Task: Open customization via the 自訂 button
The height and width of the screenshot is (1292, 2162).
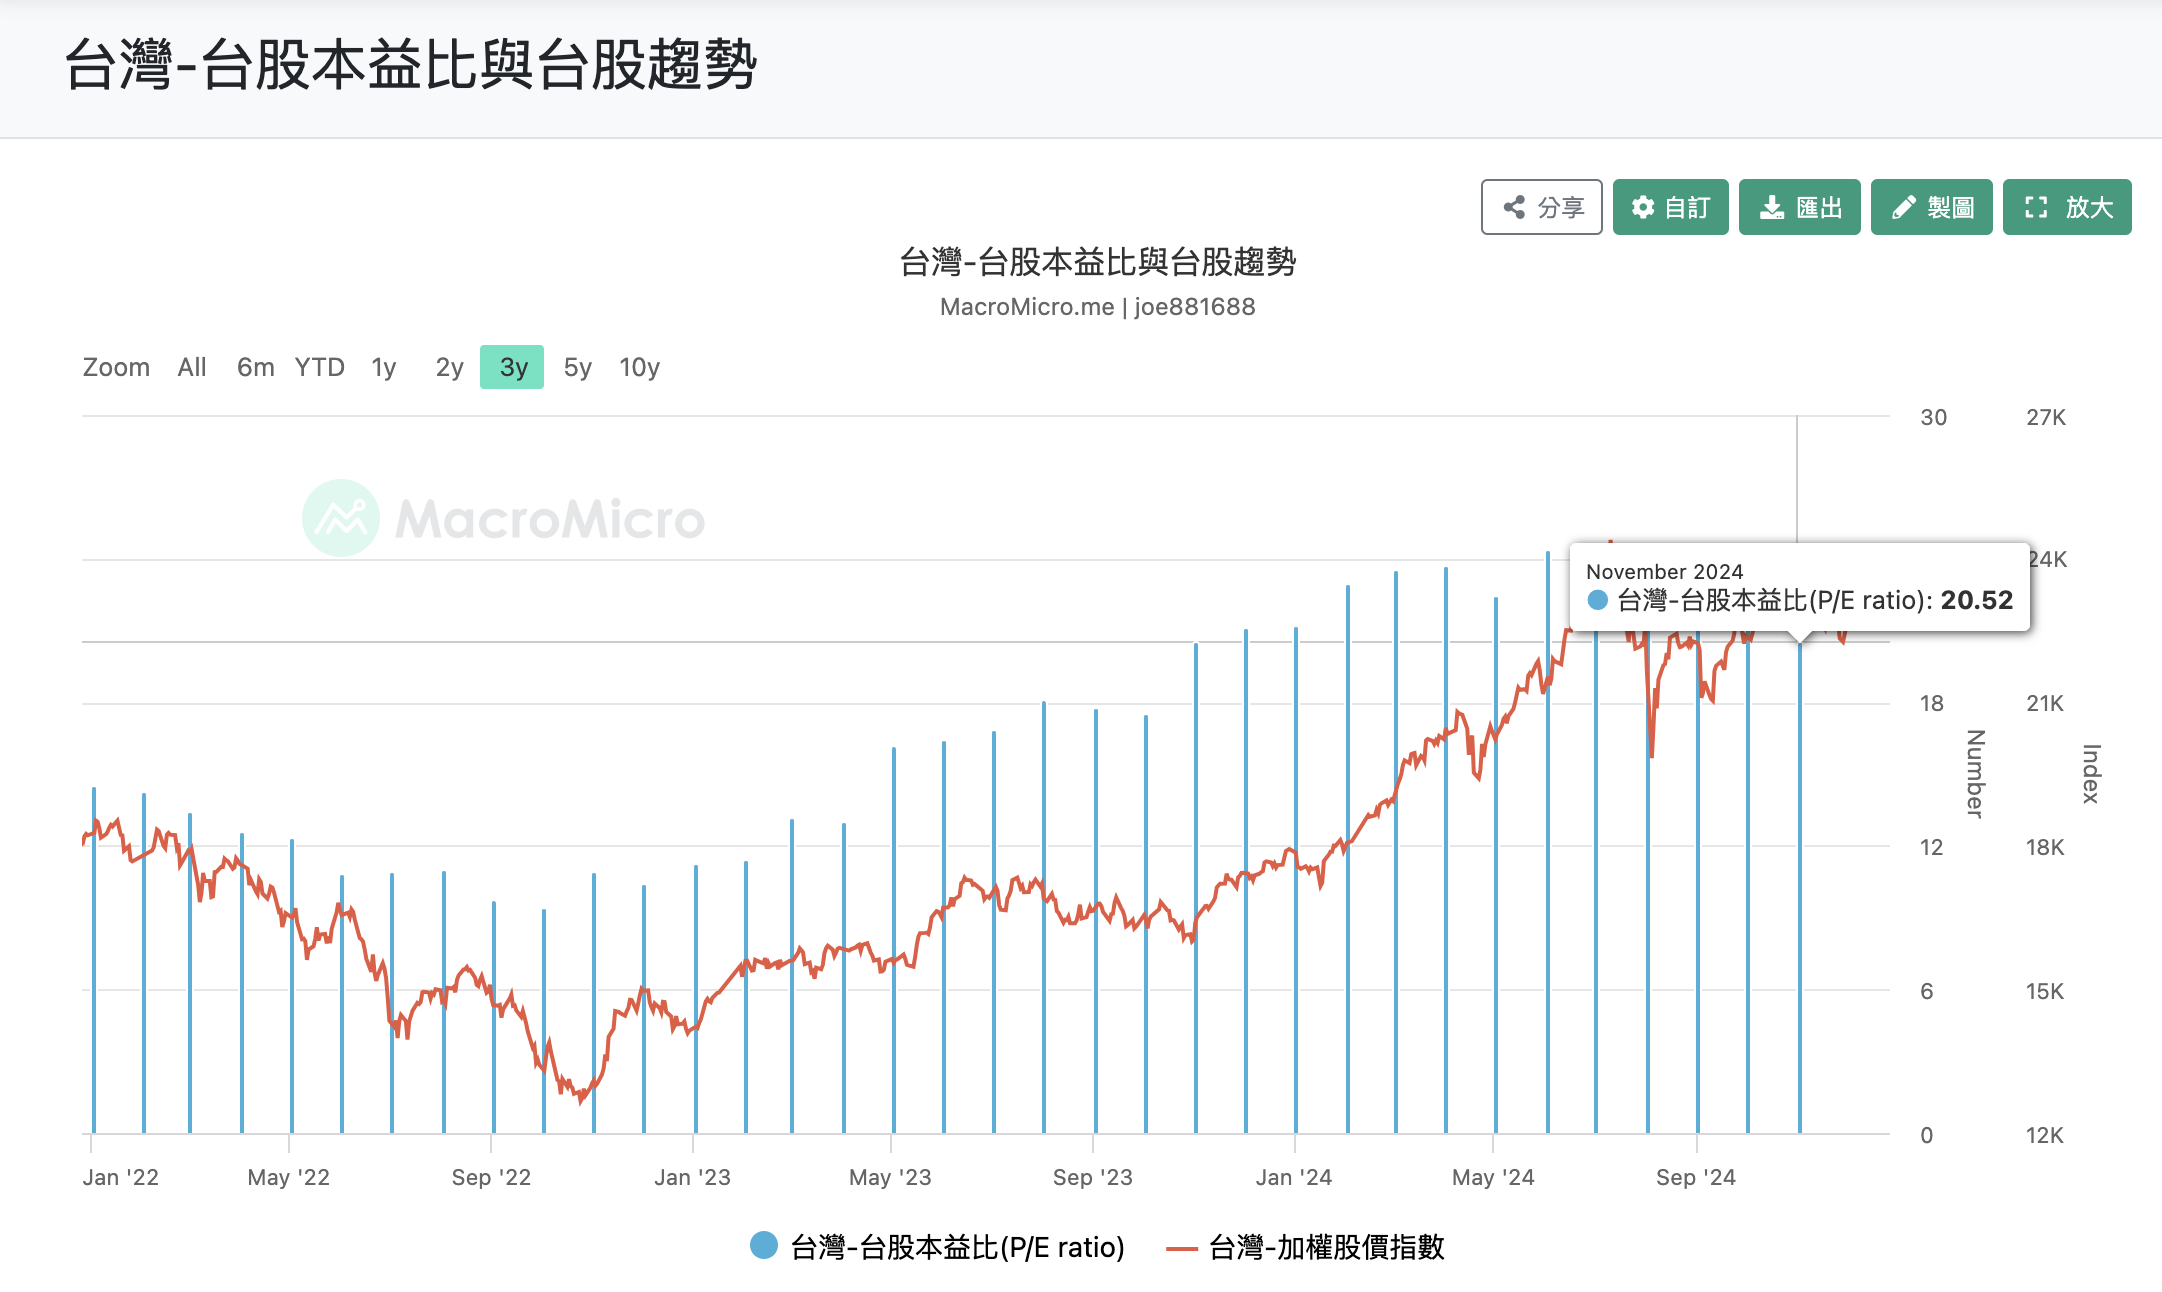Action: (1670, 207)
